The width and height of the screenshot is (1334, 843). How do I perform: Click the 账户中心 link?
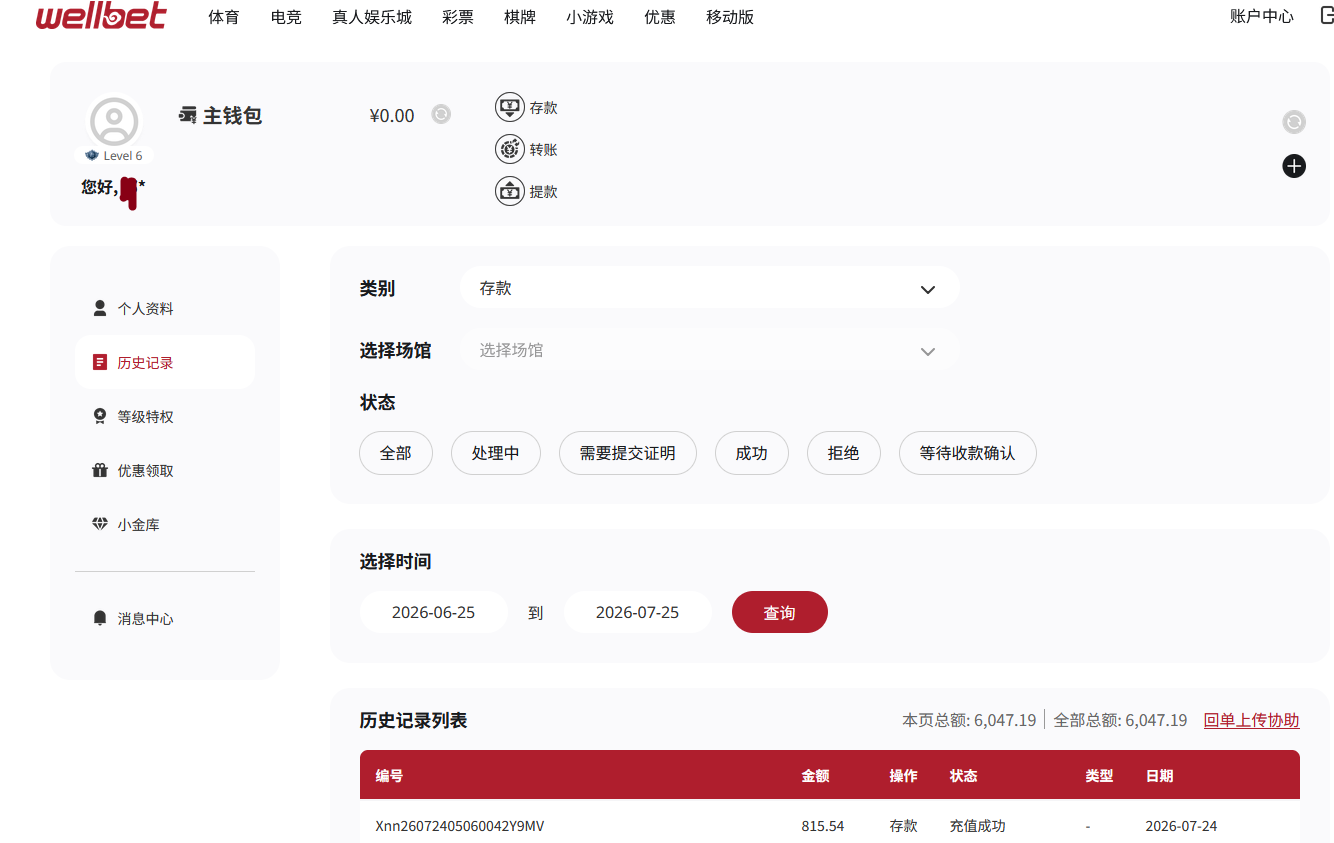(1262, 16)
